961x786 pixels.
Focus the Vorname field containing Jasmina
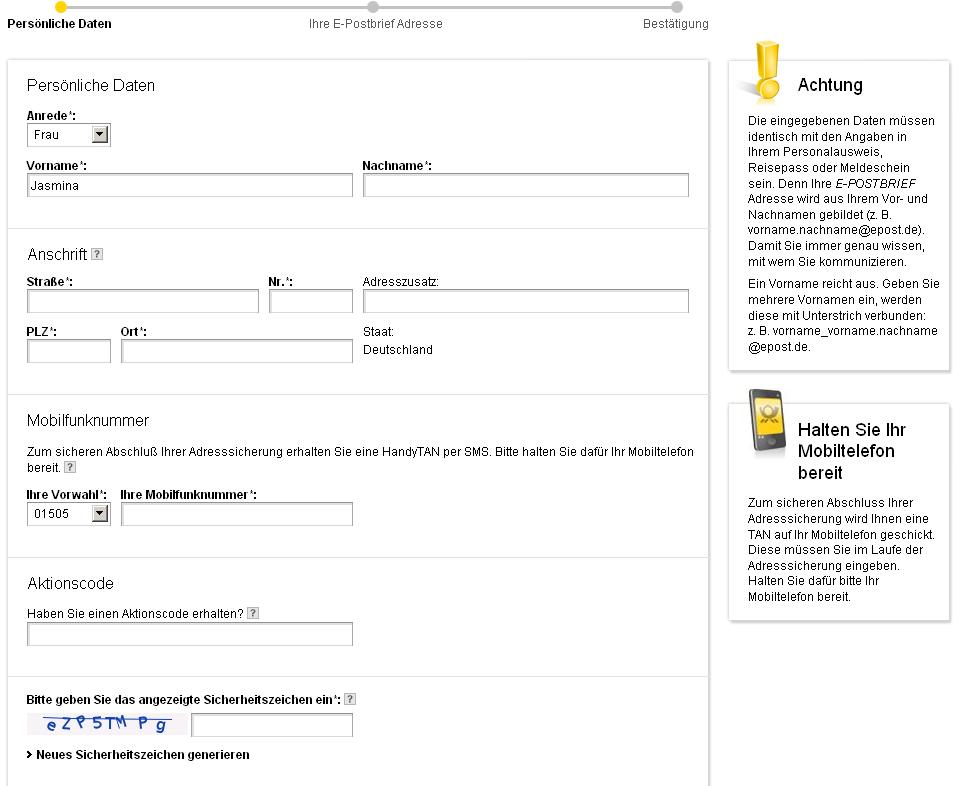coord(190,185)
